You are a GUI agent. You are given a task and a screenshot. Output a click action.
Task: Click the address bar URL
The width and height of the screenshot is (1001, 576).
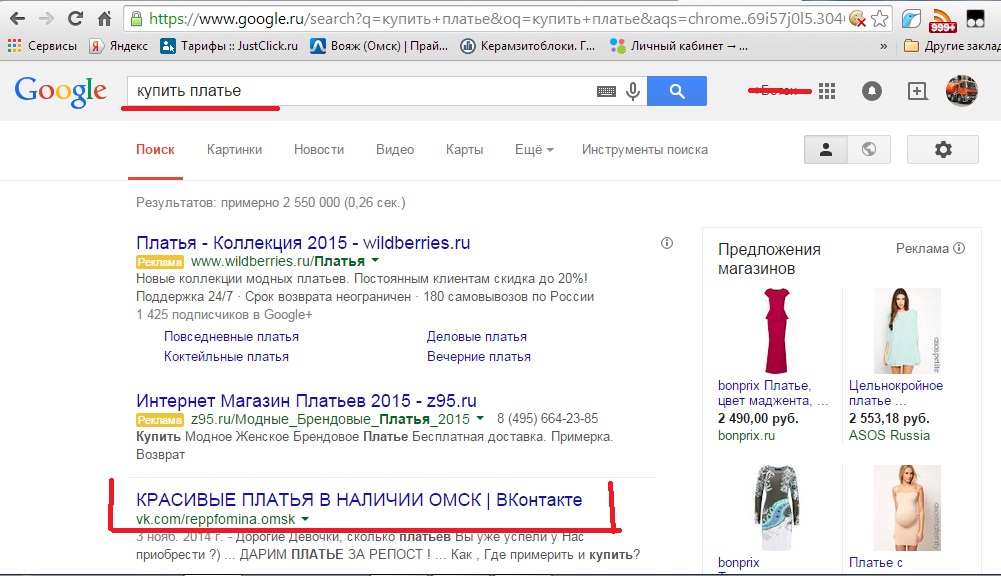[x=496, y=19]
